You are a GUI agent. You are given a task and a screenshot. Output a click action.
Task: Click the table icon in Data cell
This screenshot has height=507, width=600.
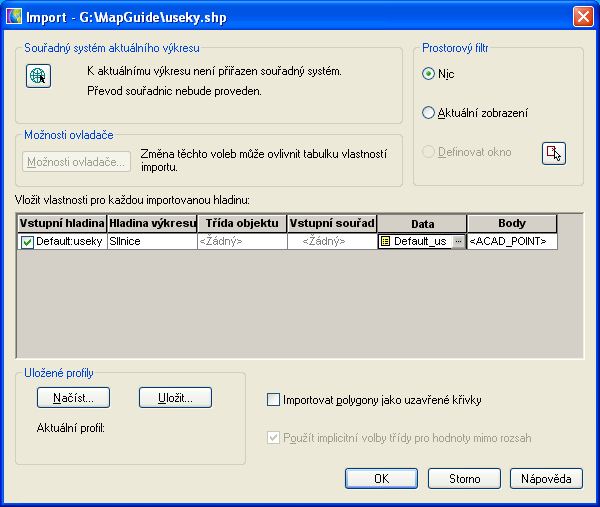pos(386,242)
